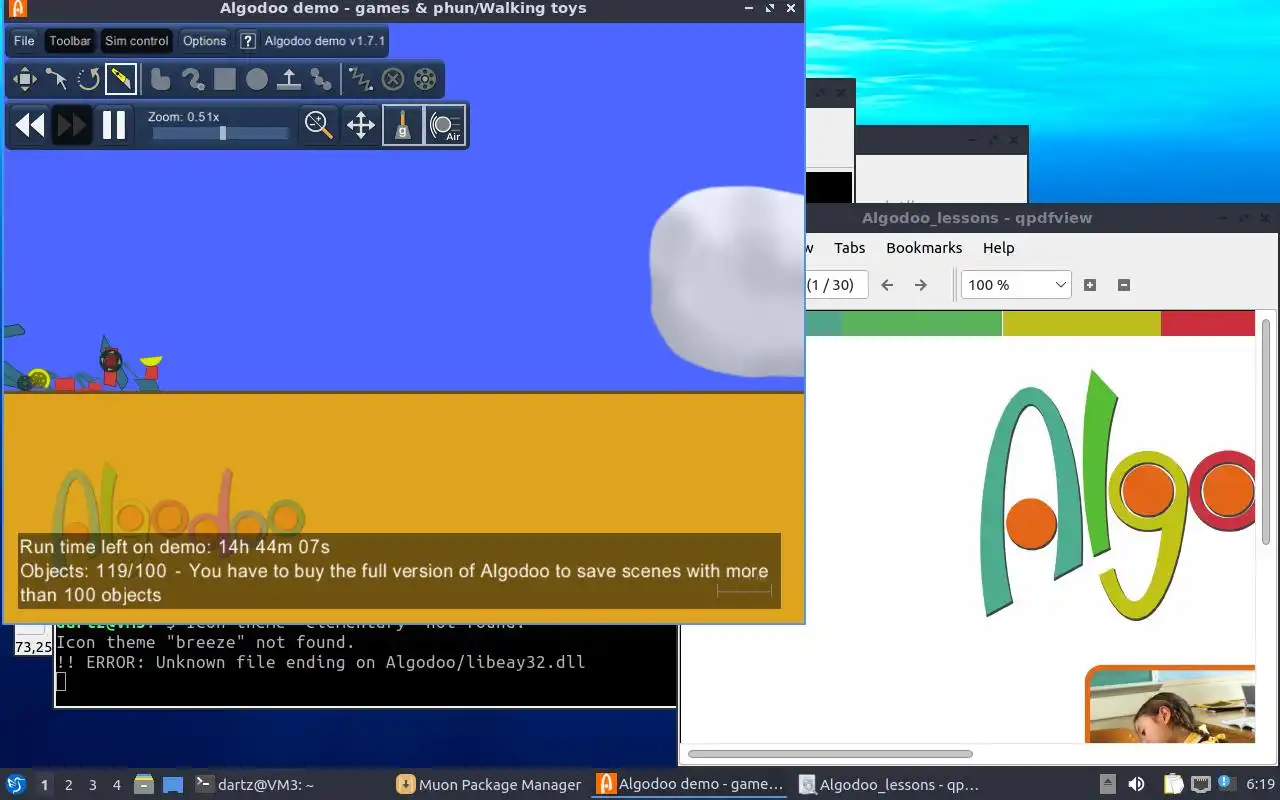Click the Zoom magnifier tool
Screen dimensions: 1280x800
318,125
